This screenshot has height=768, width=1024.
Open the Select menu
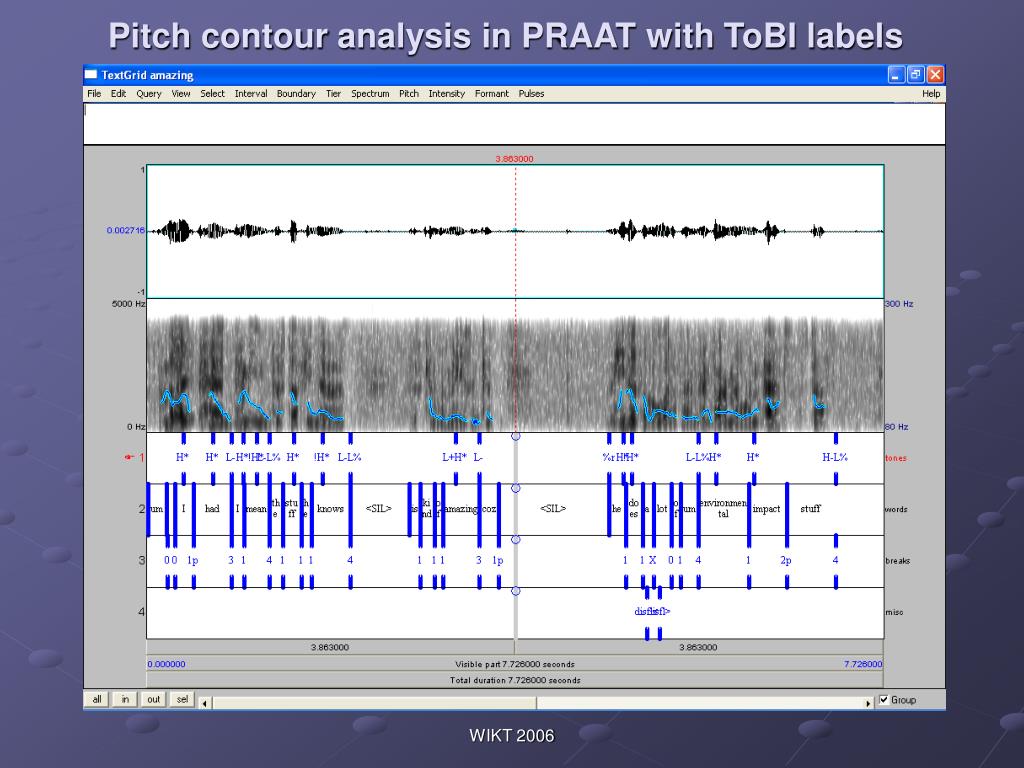click(212, 93)
